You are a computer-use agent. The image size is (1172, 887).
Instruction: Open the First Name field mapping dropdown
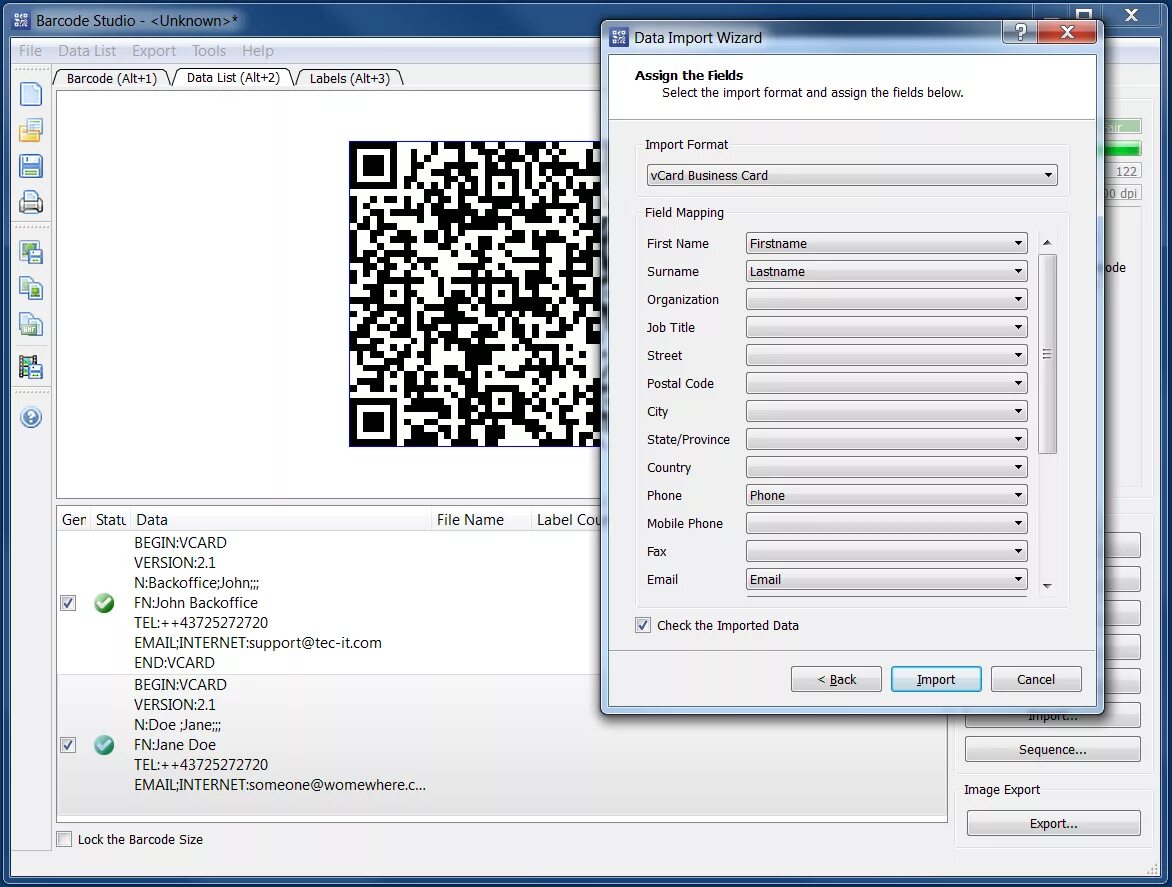coord(886,244)
